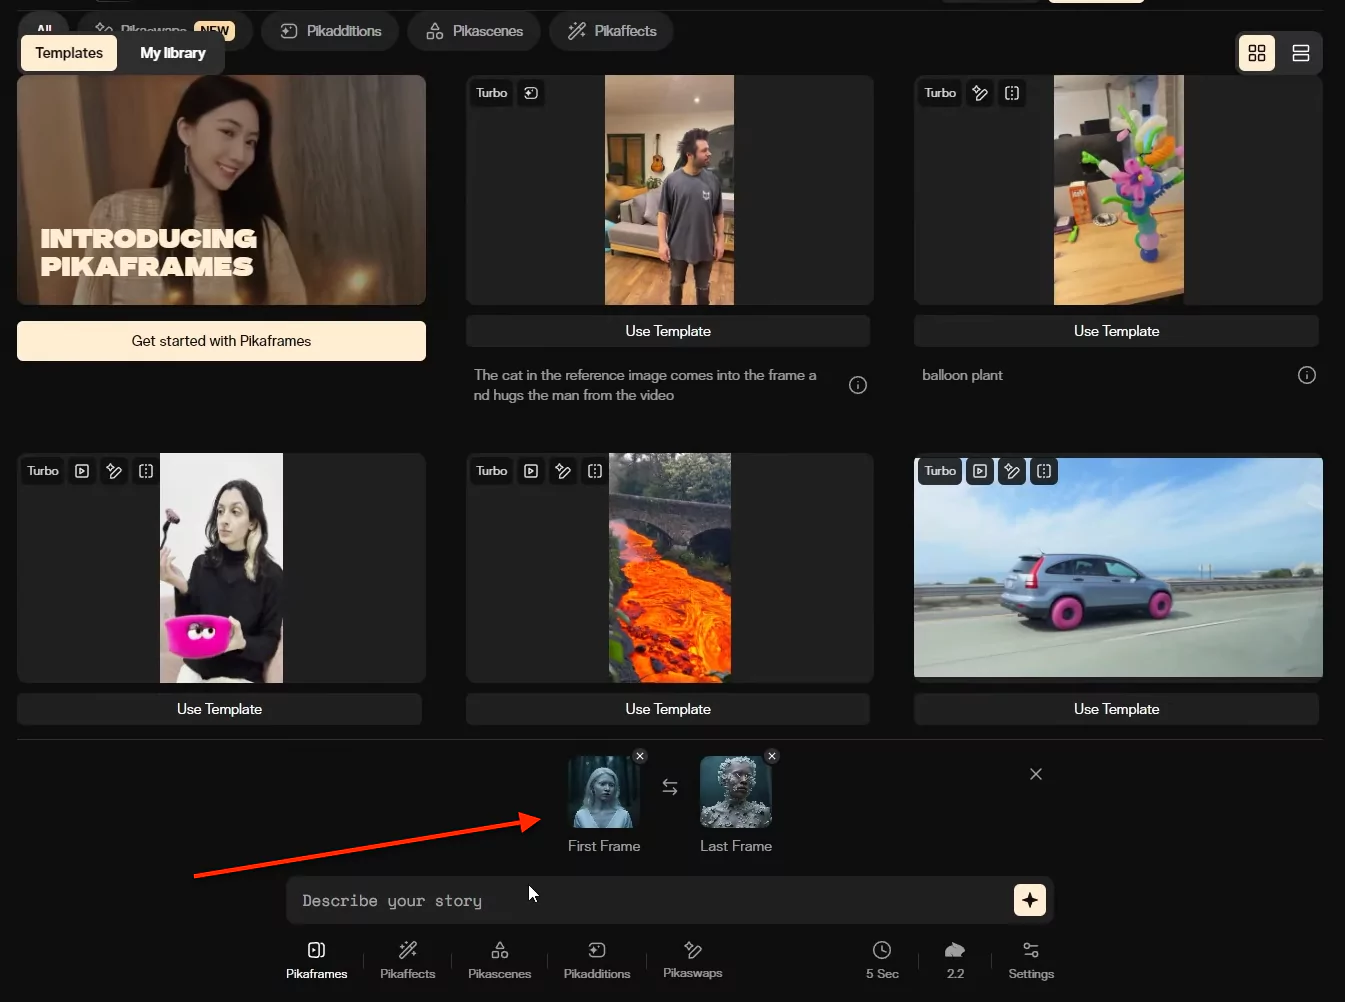Show info for the balloon plant prompt

tap(1307, 375)
